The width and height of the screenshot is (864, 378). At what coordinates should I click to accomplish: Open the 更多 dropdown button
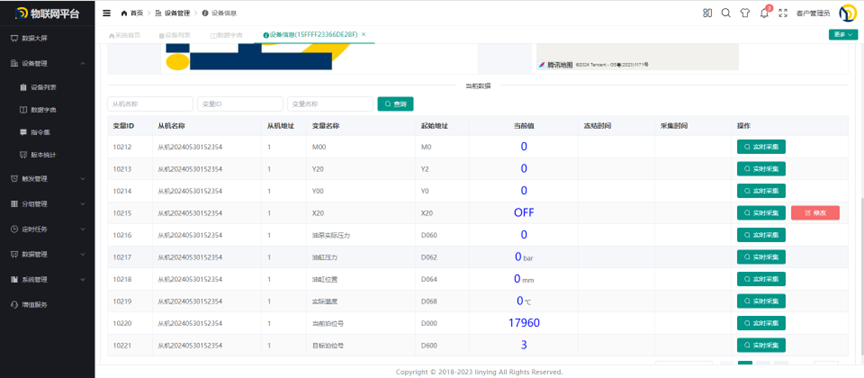coord(843,35)
